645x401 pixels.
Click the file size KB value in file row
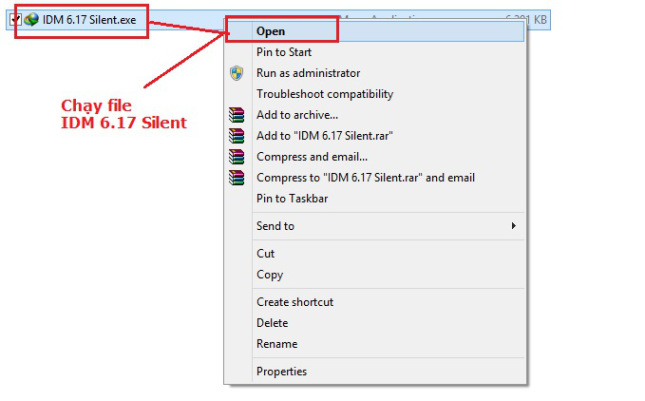[526, 19]
